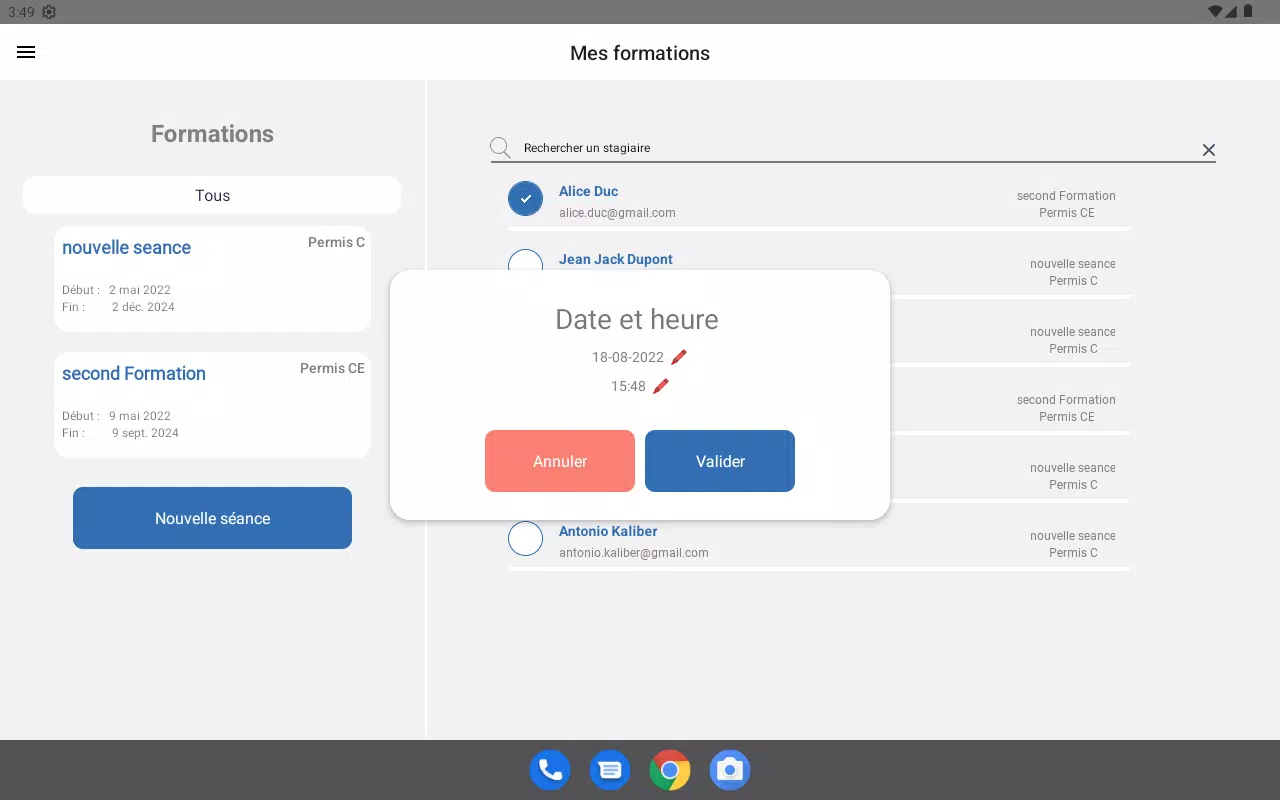Open the hamburger navigation menu
Viewport: 1280px width, 800px height.
tap(26, 53)
